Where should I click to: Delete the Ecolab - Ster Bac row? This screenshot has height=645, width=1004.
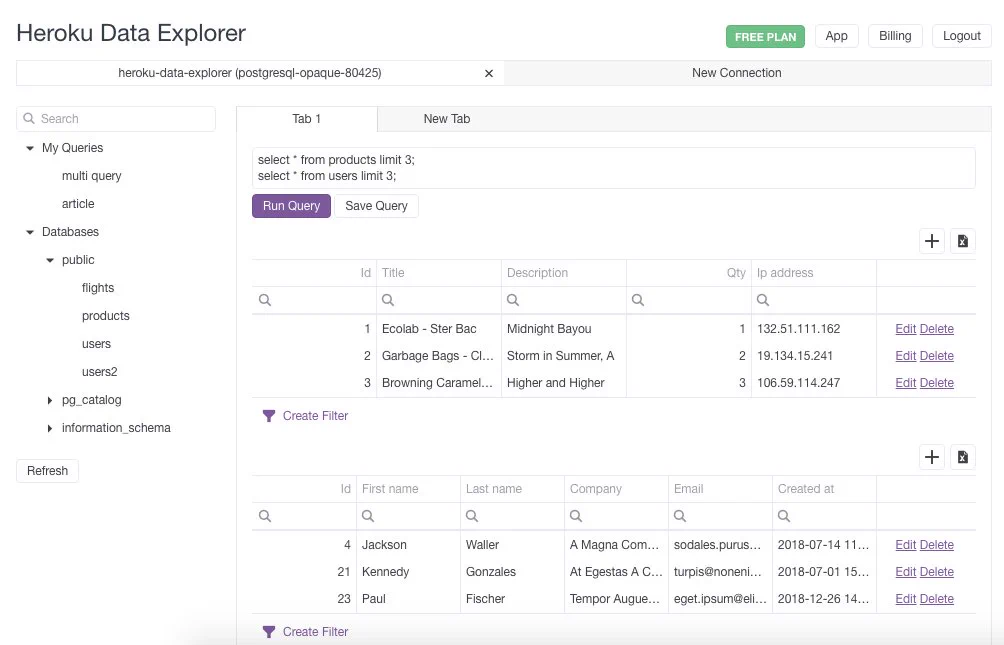(937, 329)
